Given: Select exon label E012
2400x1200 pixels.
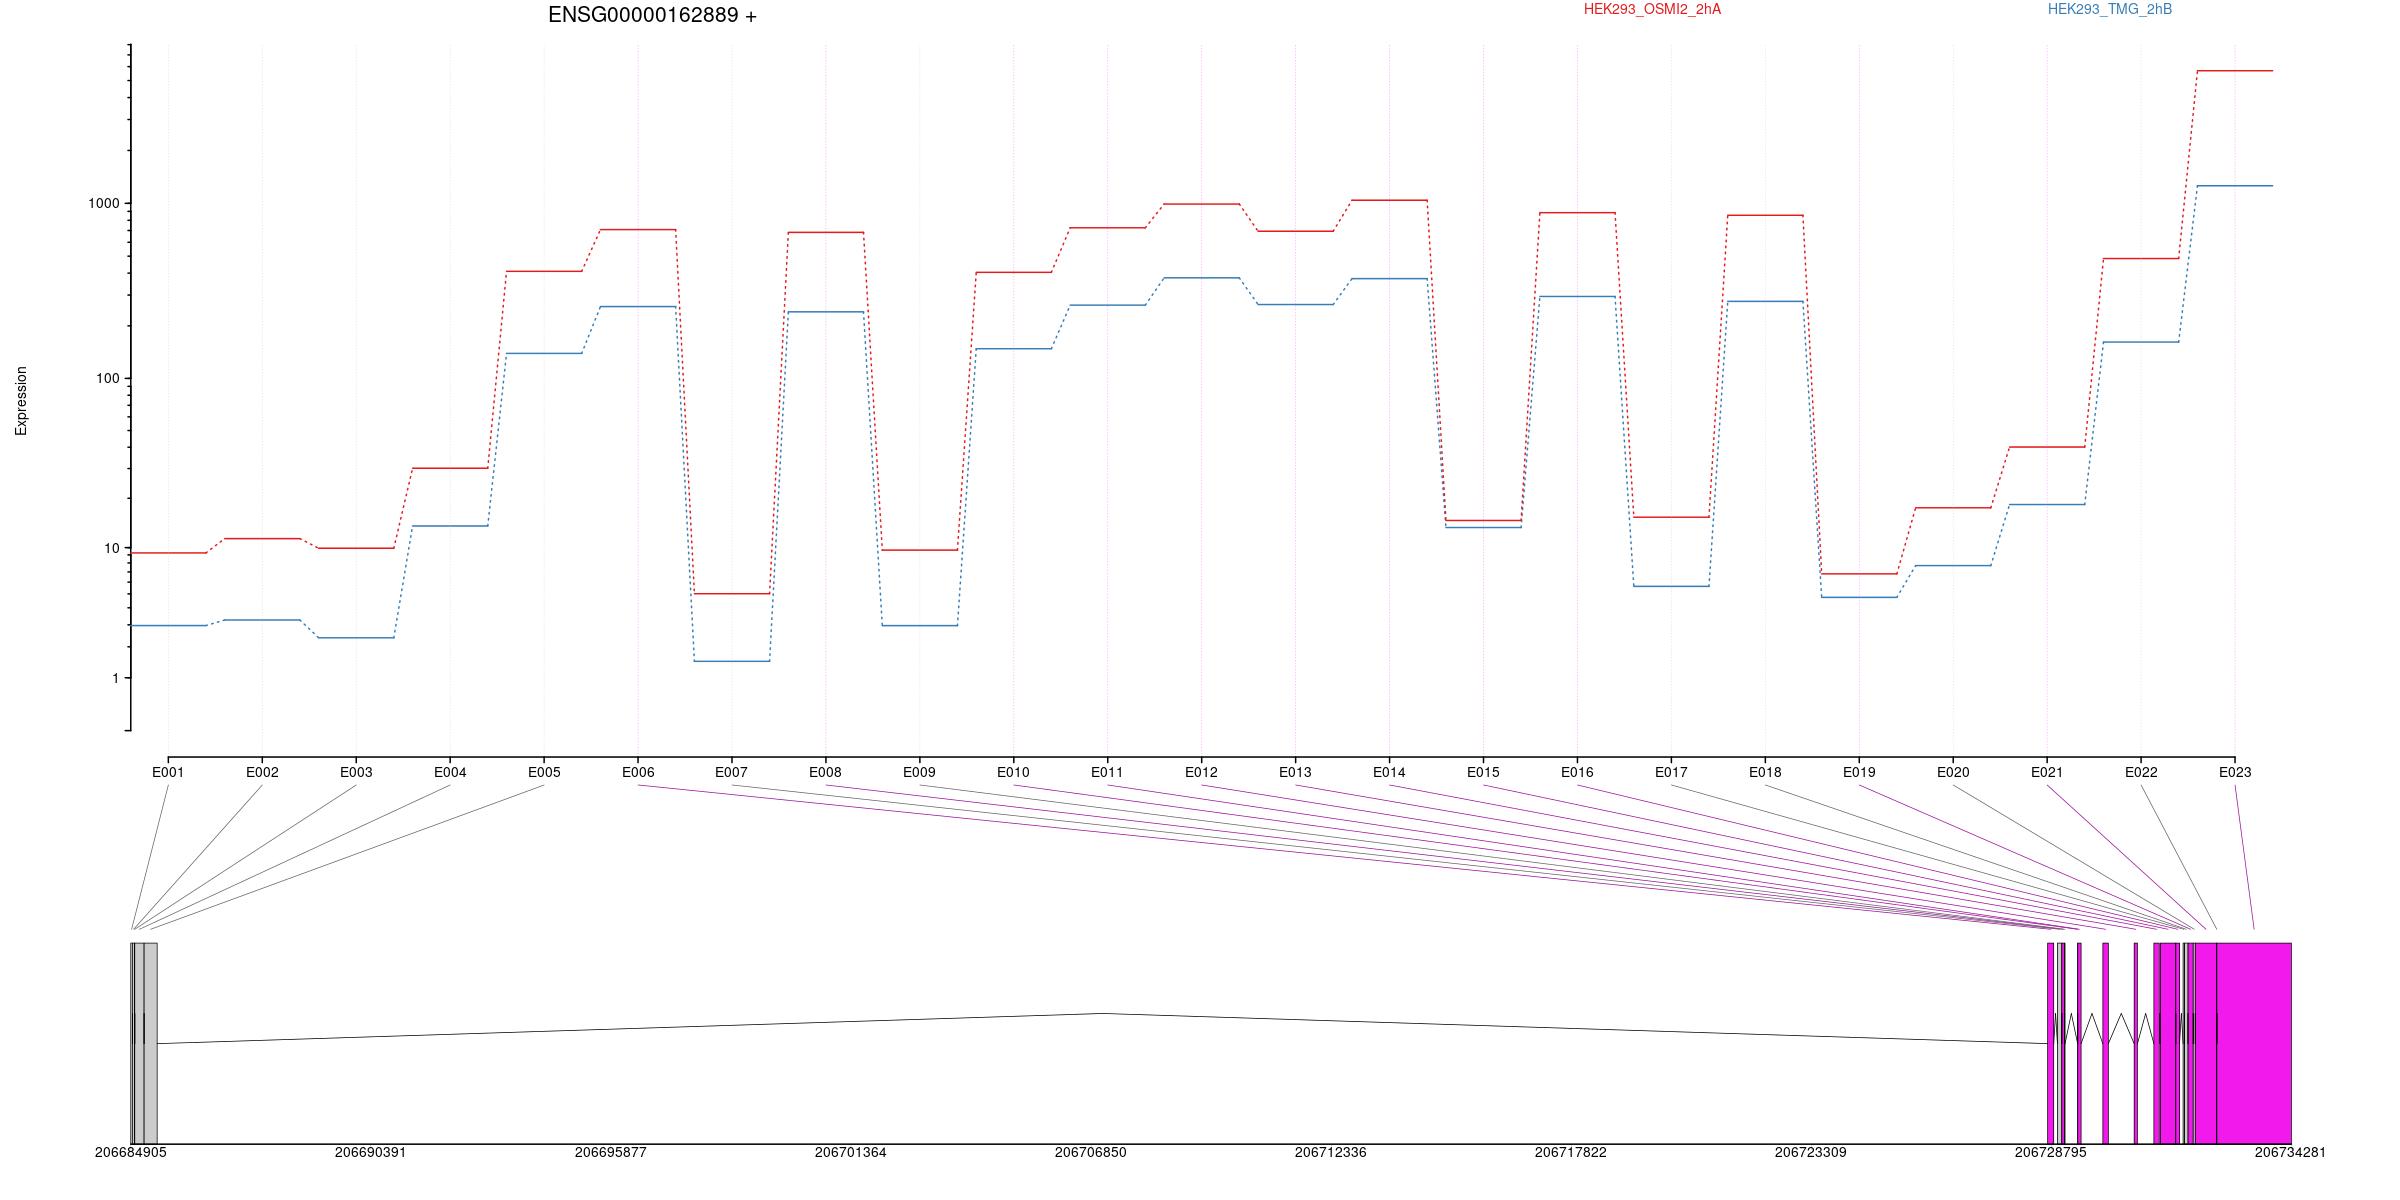Looking at the screenshot, I should 1201,772.
